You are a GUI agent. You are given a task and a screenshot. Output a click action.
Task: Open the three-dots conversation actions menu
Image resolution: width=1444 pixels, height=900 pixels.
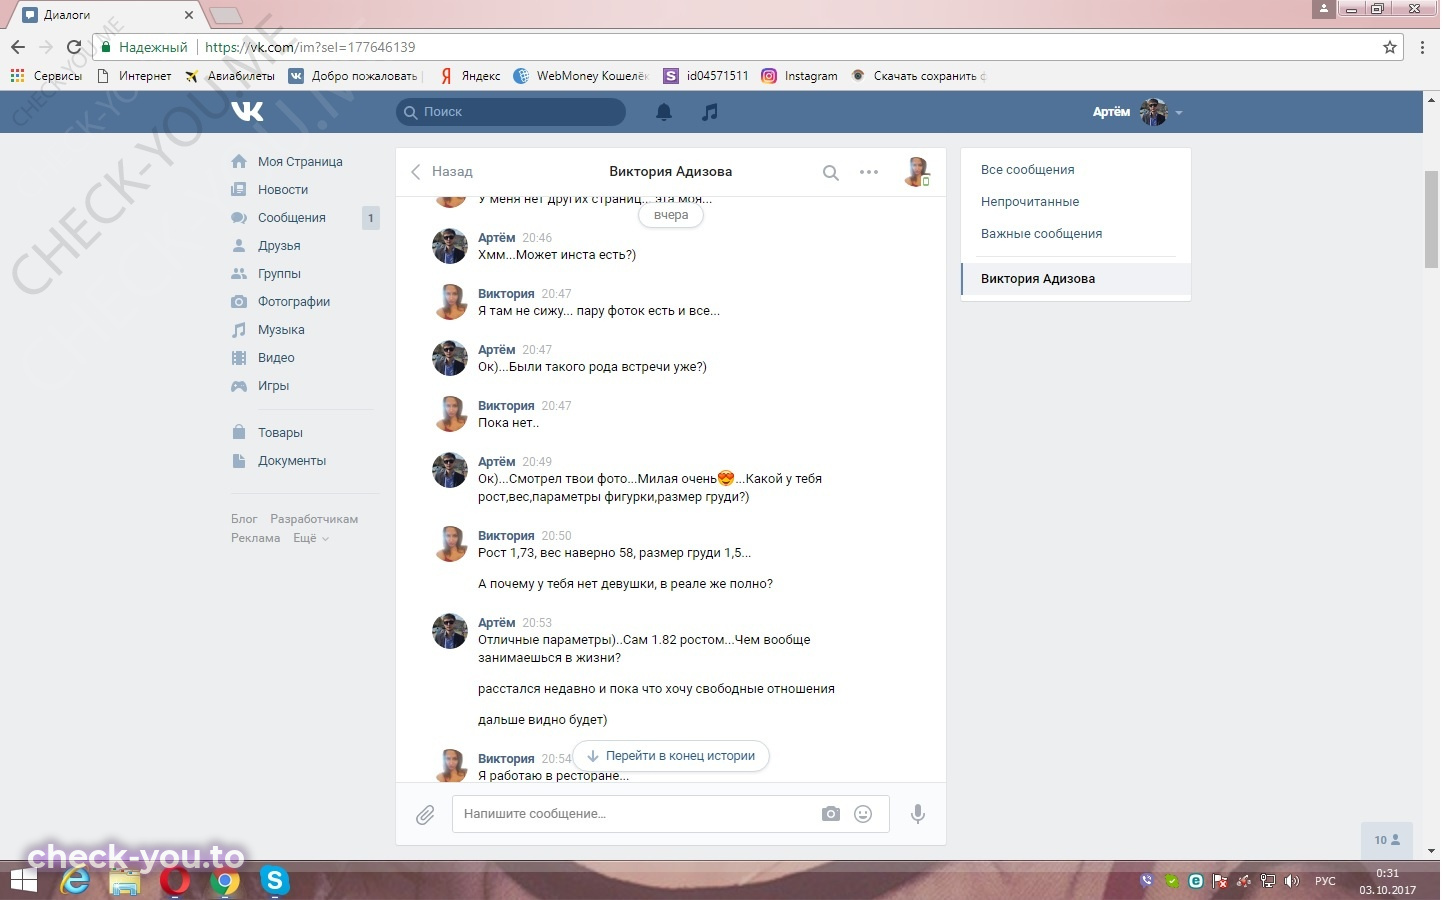tap(869, 172)
